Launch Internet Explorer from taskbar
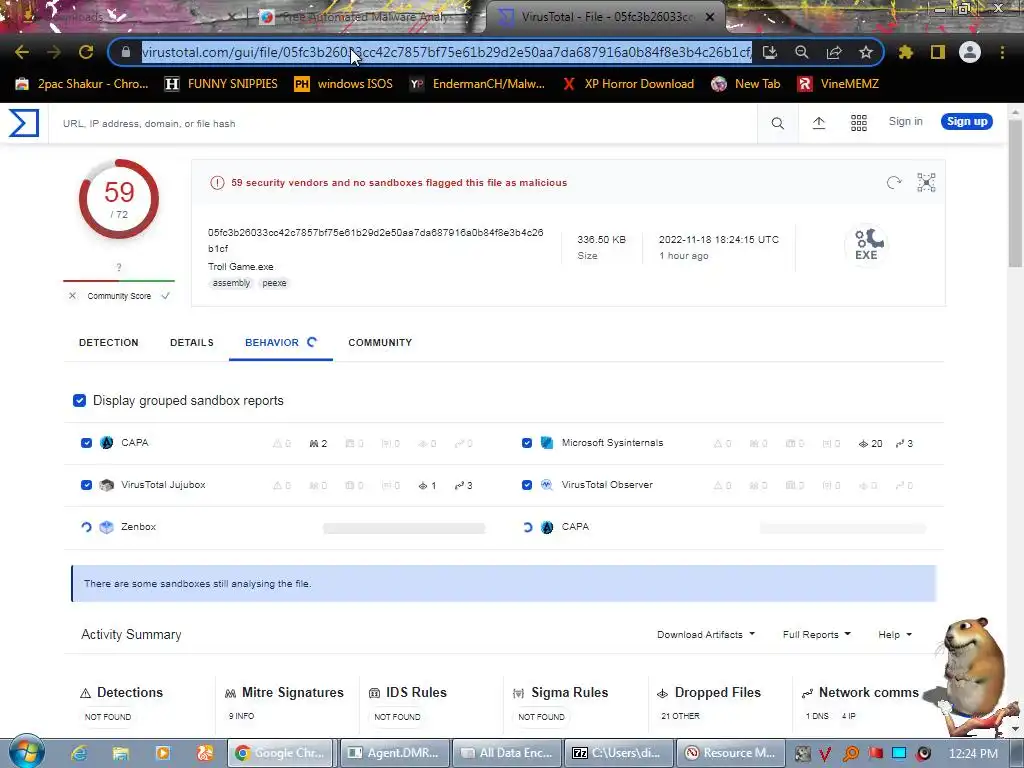This screenshot has width=1024, height=768. pos(79,753)
